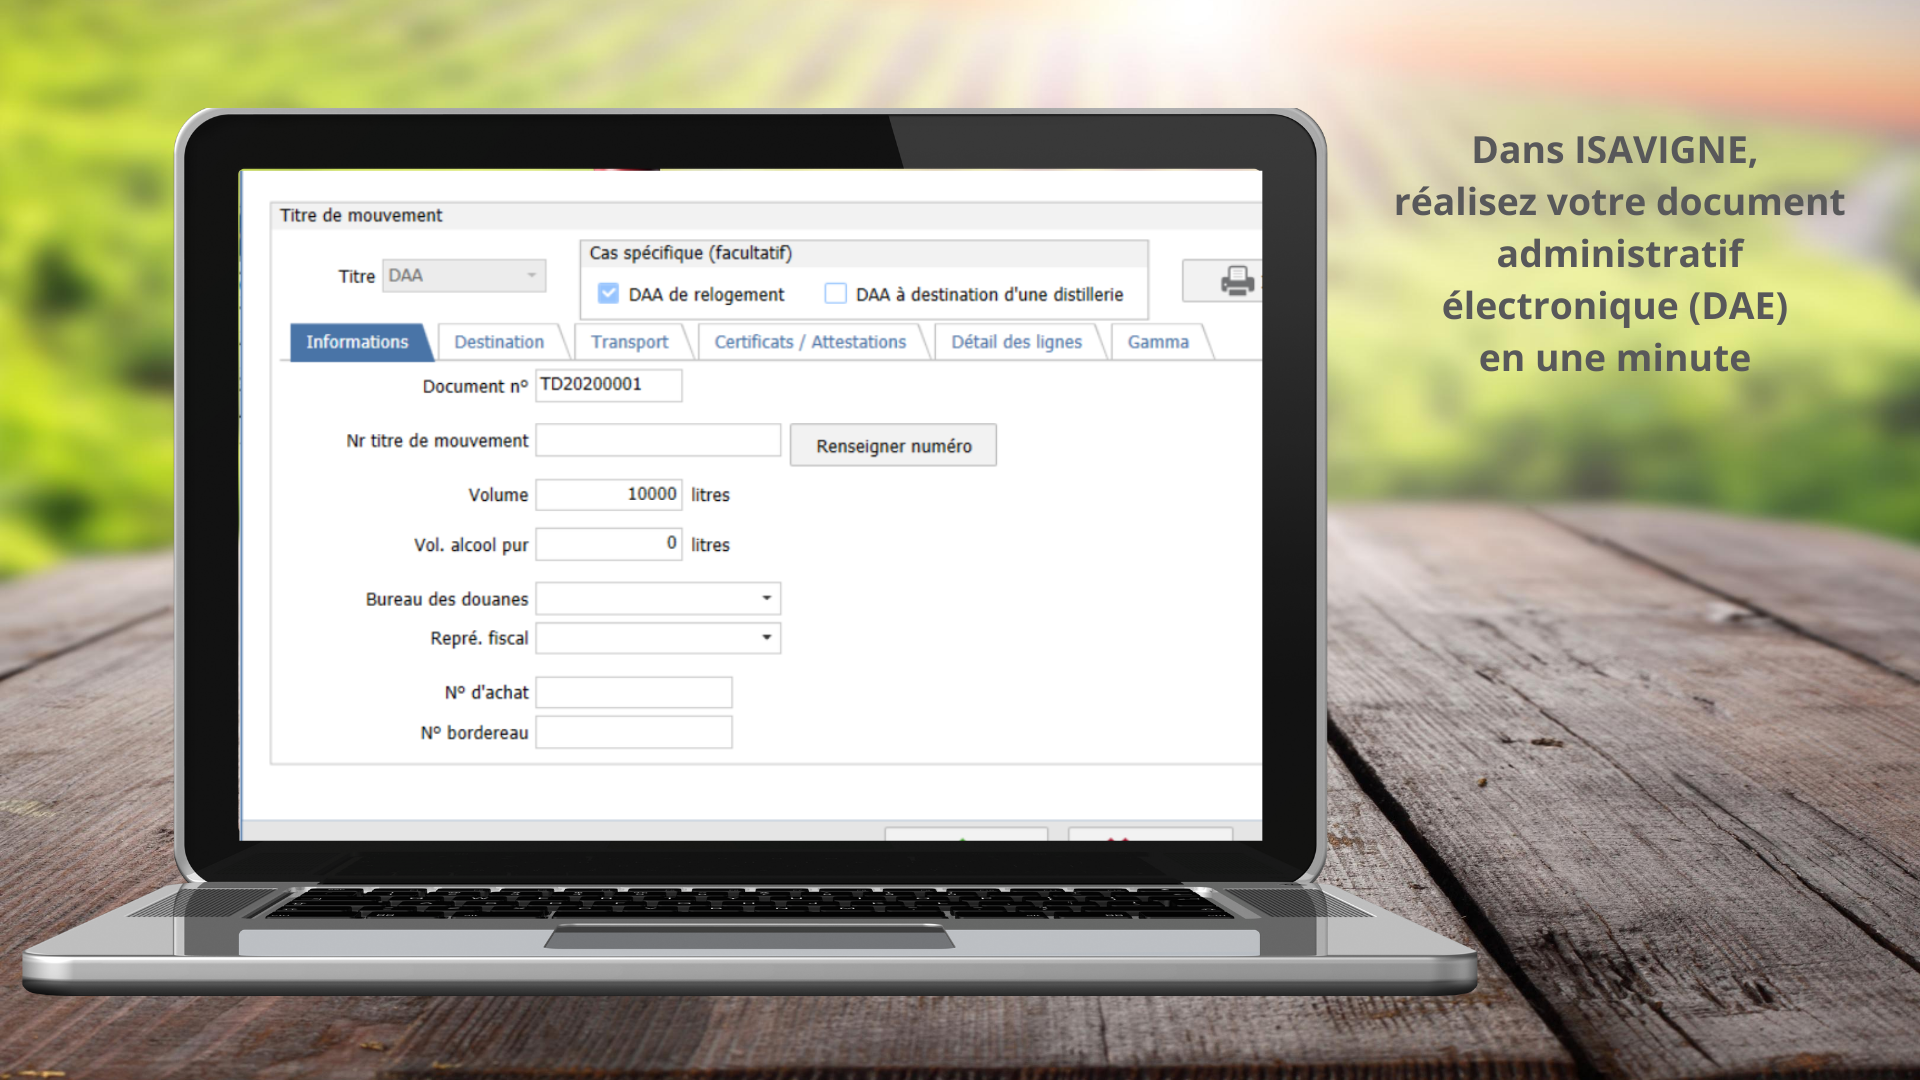Open the Transport tab
This screenshot has height=1080, width=1920.
click(x=630, y=342)
